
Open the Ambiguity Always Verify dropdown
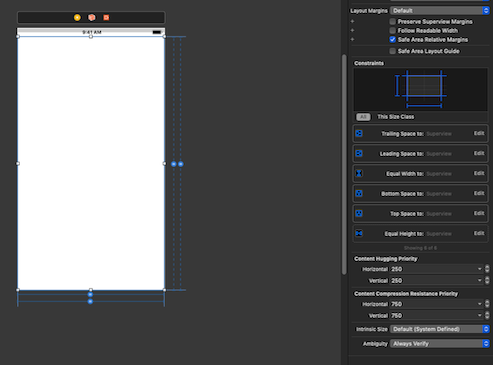pos(440,344)
